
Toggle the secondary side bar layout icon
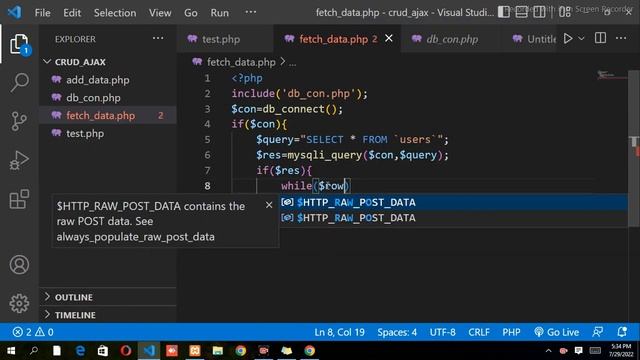[539, 12]
